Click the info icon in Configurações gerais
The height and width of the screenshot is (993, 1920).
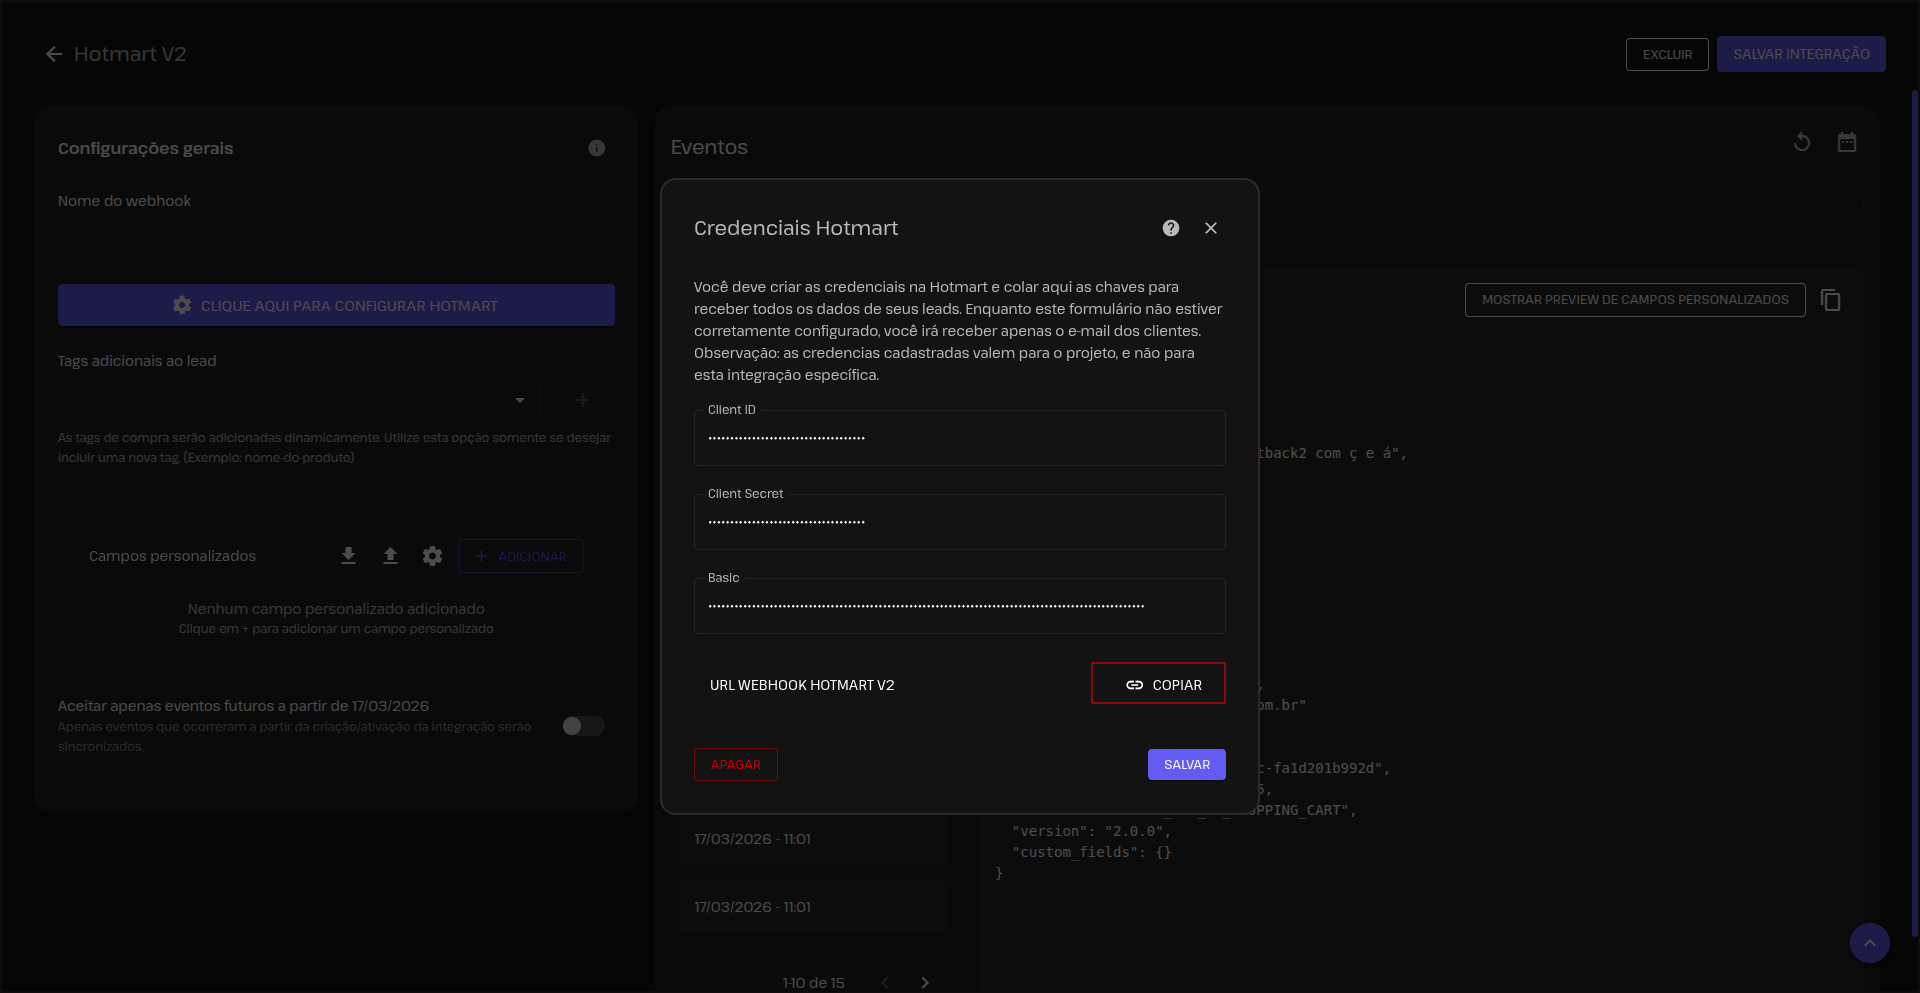pyautogui.click(x=596, y=148)
